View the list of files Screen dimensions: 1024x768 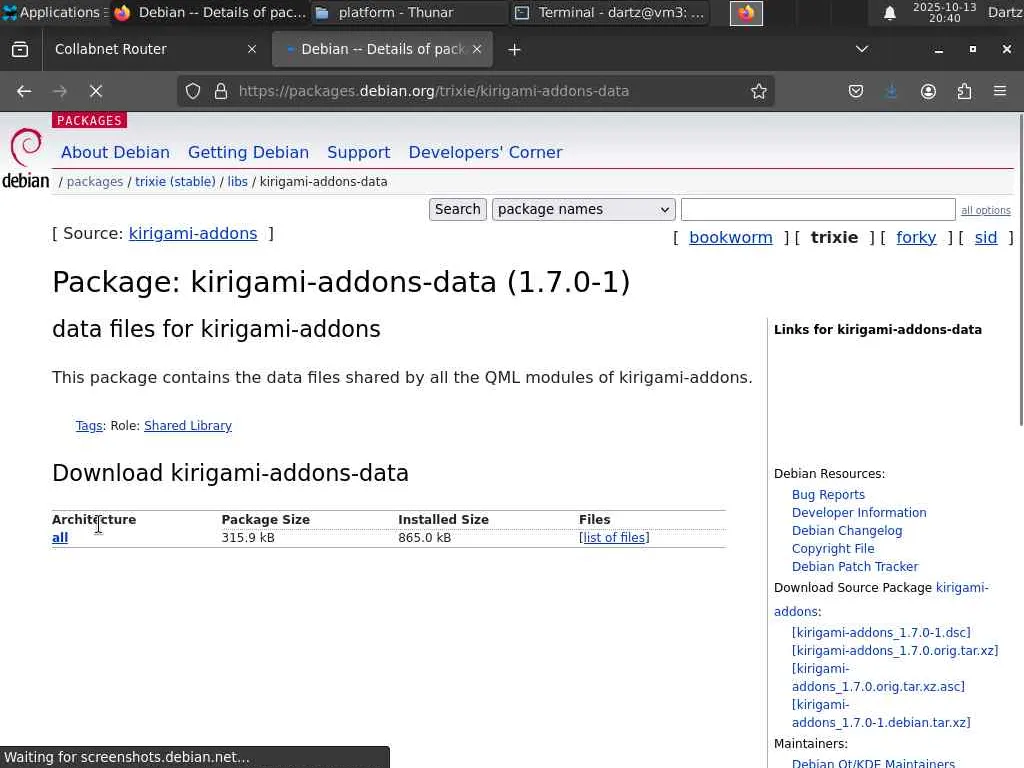coord(614,537)
